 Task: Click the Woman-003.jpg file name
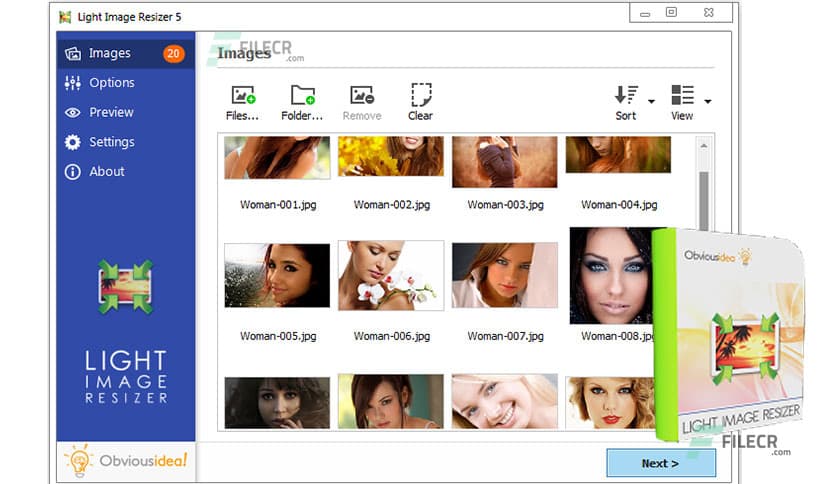tap(505, 205)
